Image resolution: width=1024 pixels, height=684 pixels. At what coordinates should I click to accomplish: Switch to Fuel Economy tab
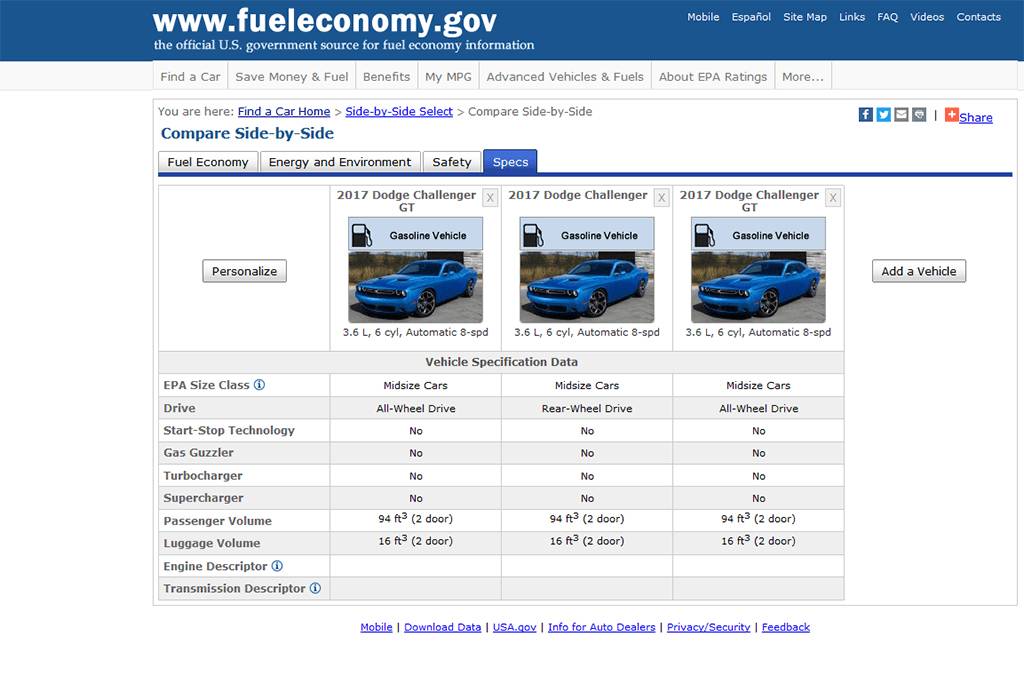[208, 162]
